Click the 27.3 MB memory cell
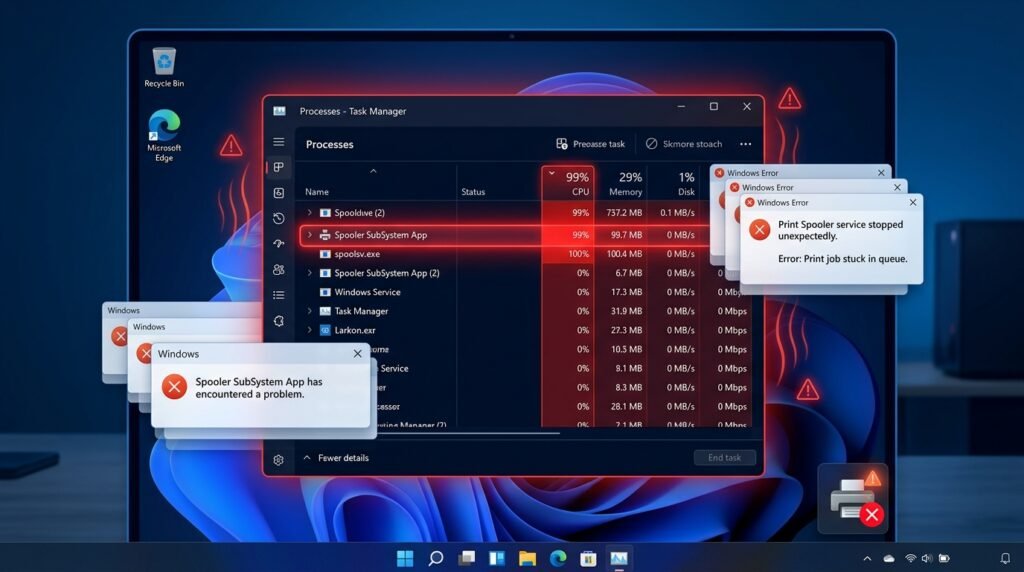1024x572 pixels. pos(626,330)
